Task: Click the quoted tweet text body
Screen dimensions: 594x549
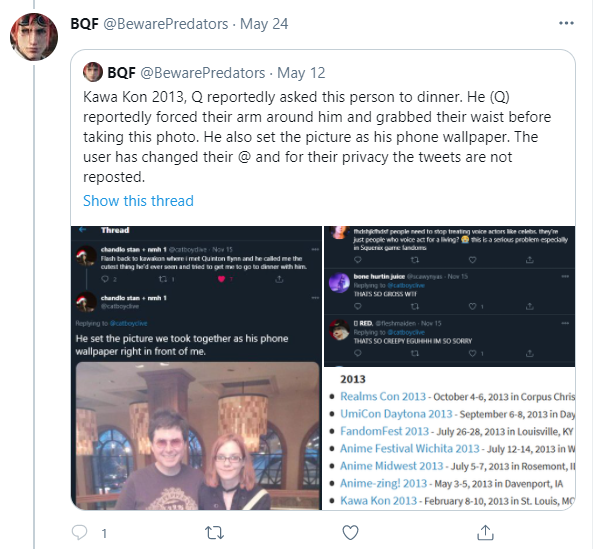Action: coord(317,137)
